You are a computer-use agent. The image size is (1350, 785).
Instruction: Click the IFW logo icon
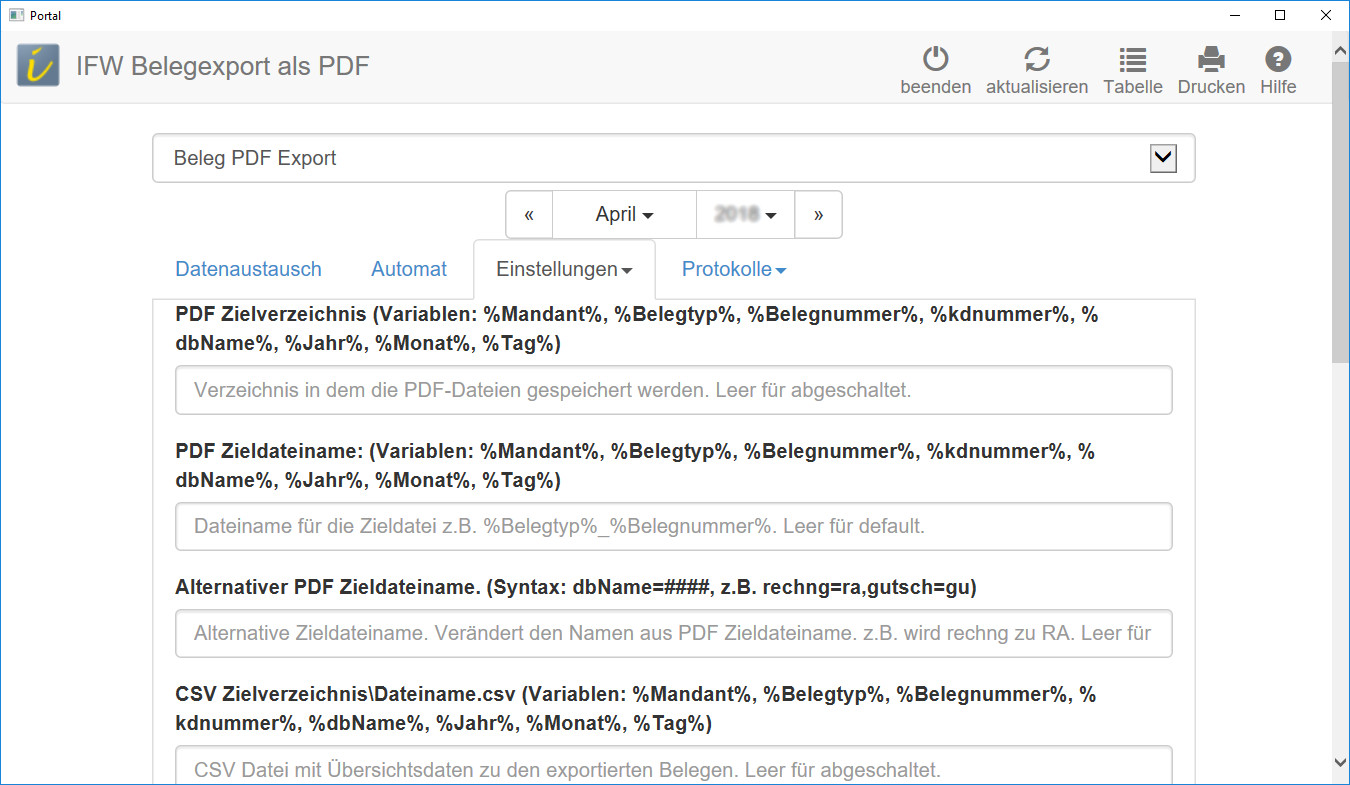pyautogui.click(x=38, y=66)
